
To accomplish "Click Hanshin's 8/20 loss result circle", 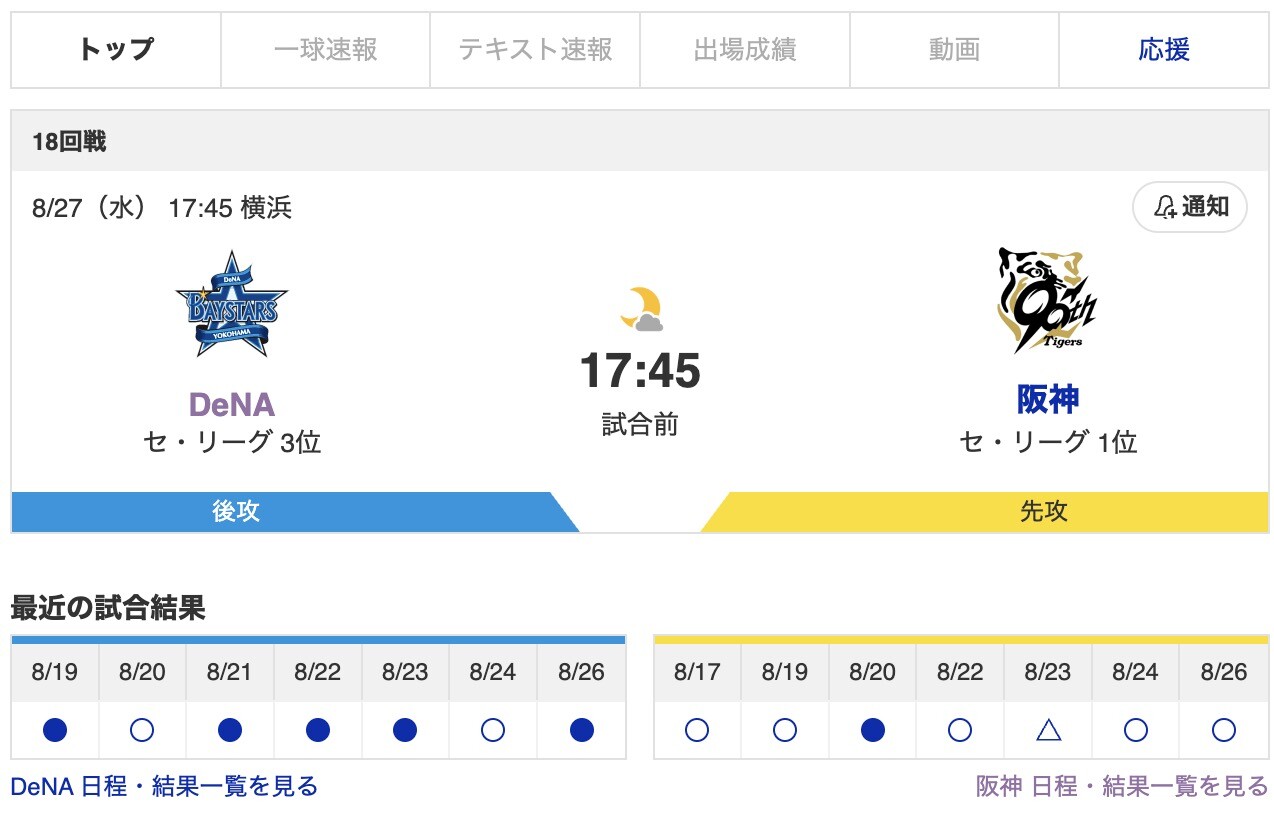I will point(872,731).
